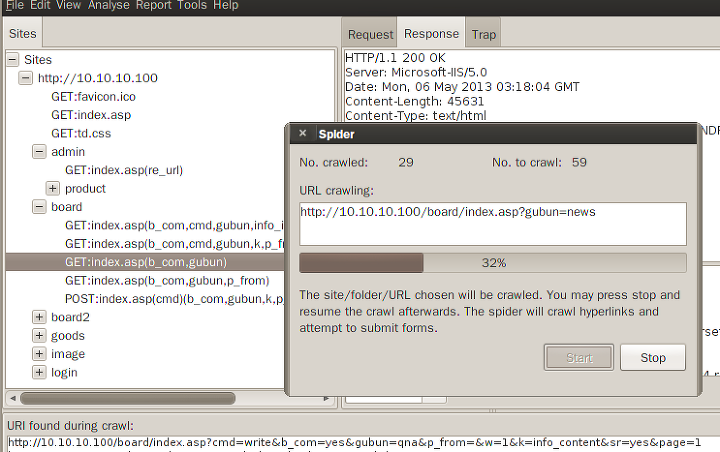Click the product folder label

click(85, 188)
